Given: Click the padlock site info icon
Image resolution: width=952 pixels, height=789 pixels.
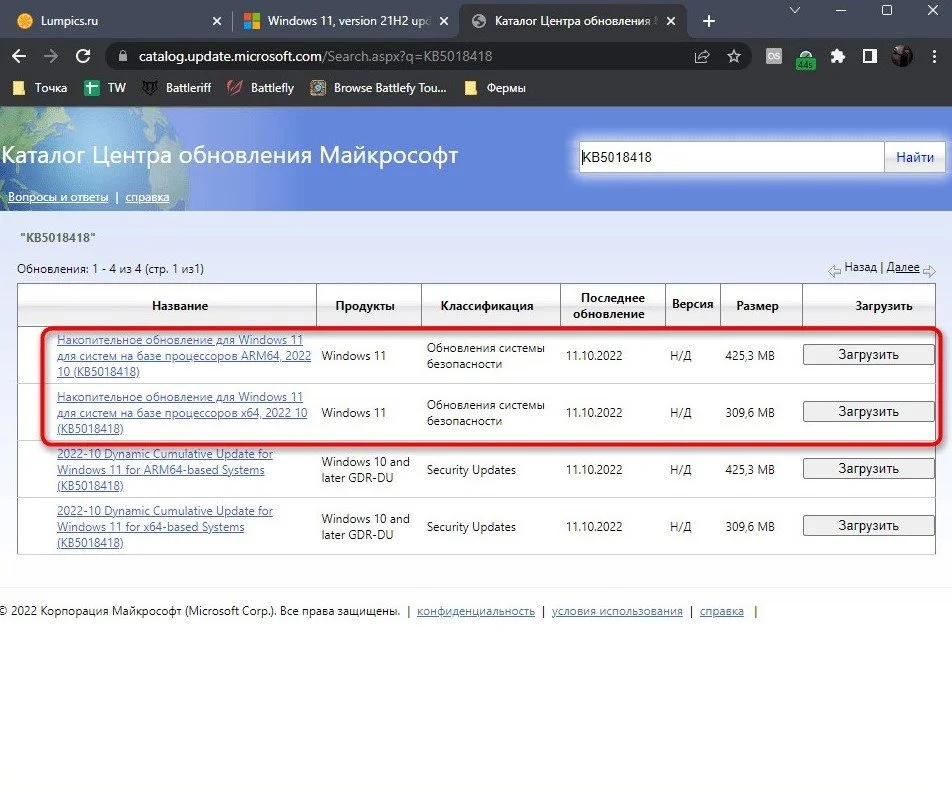Looking at the screenshot, I should tap(123, 56).
